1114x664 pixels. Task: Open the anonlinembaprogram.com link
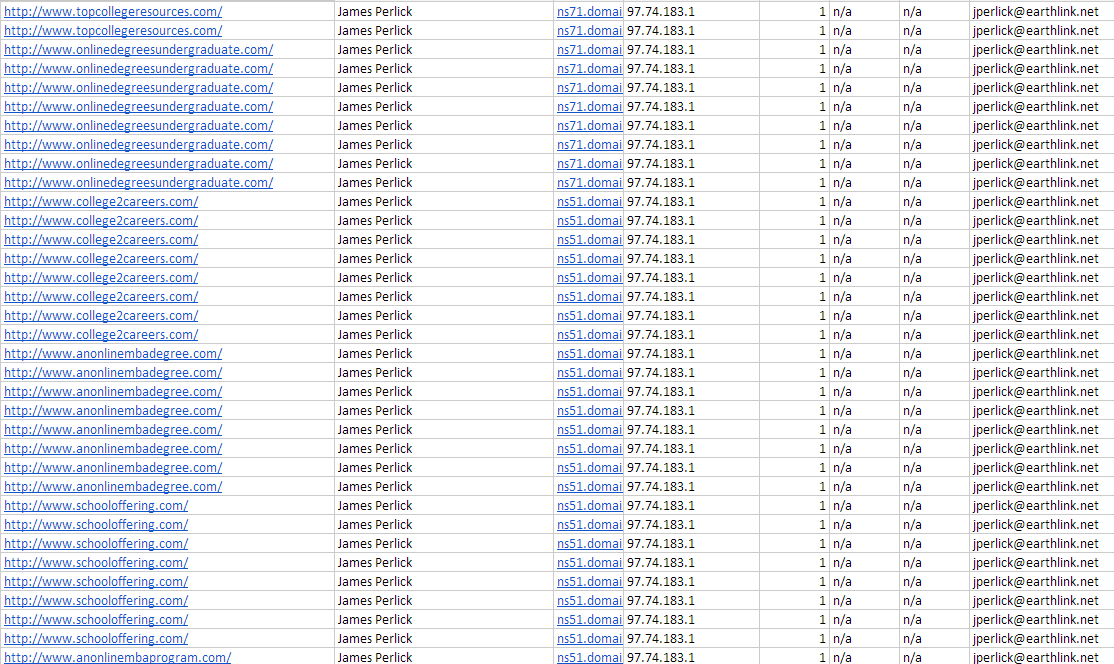(x=117, y=658)
